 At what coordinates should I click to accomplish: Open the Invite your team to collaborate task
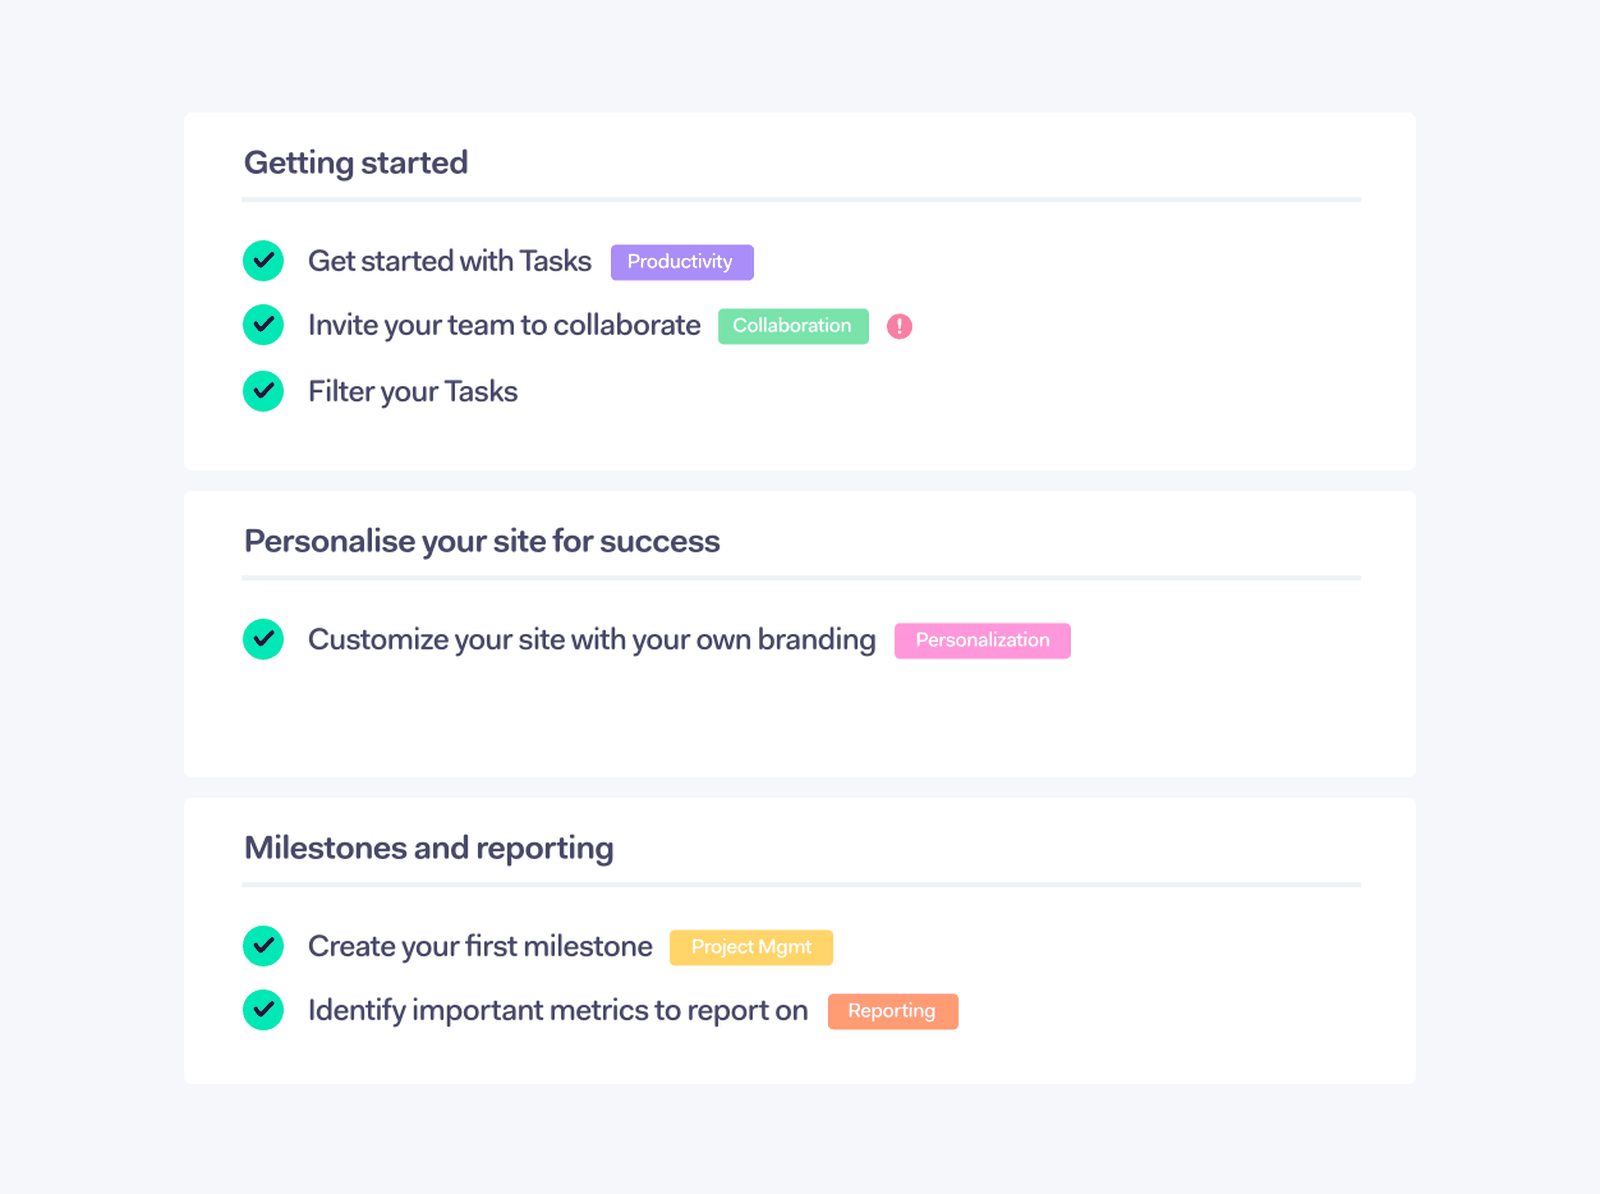[504, 325]
